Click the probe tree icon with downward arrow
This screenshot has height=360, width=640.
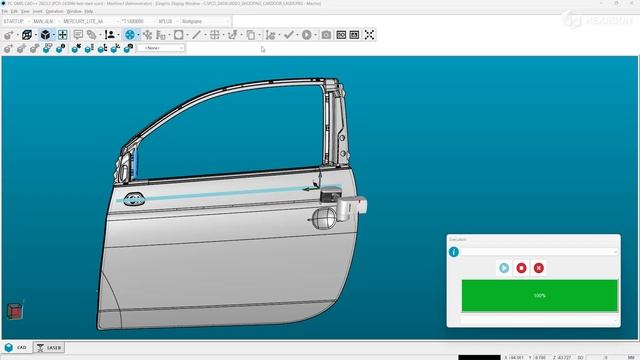click(147, 35)
